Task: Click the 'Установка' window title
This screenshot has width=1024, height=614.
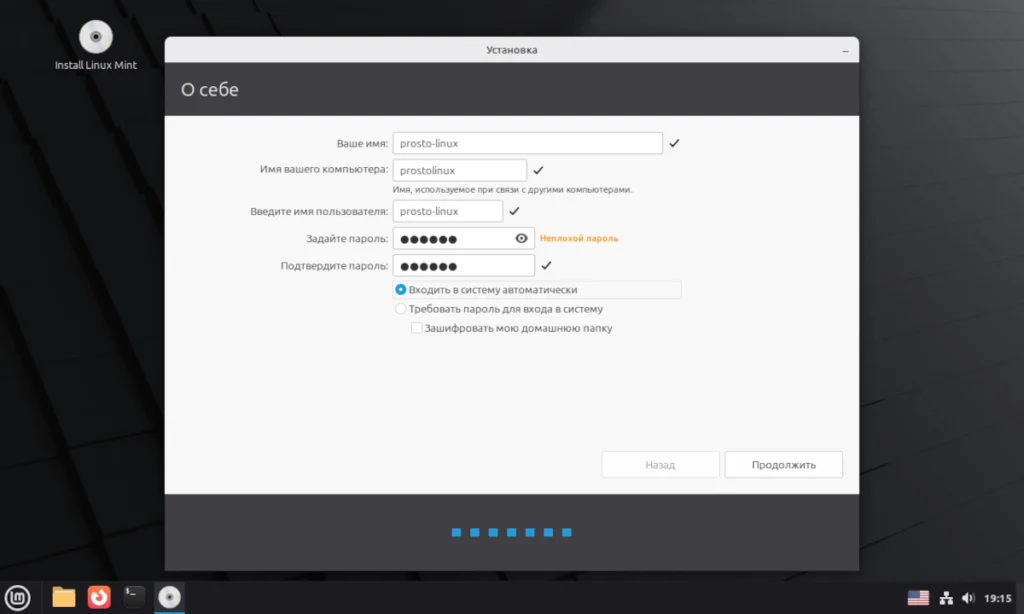Action: tap(511, 50)
